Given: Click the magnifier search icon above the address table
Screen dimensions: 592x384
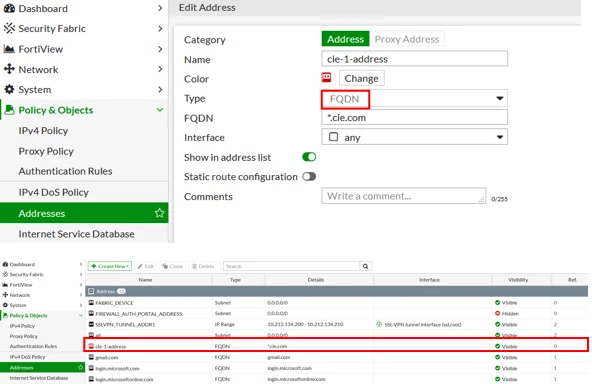Looking at the screenshot, I should (x=365, y=266).
